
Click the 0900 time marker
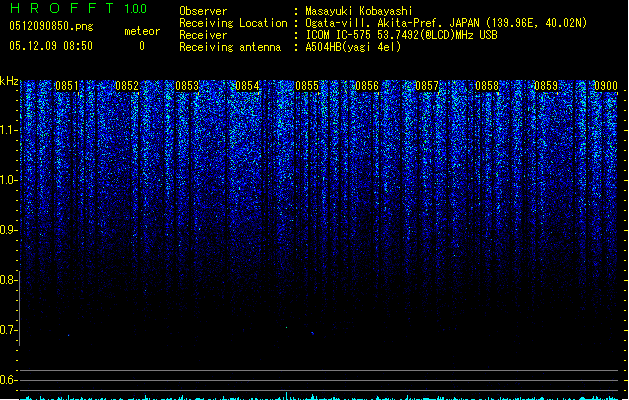tap(606, 86)
